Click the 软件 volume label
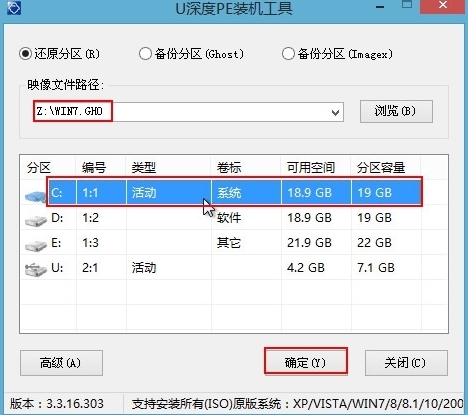468x415 pixels. pos(229,218)
